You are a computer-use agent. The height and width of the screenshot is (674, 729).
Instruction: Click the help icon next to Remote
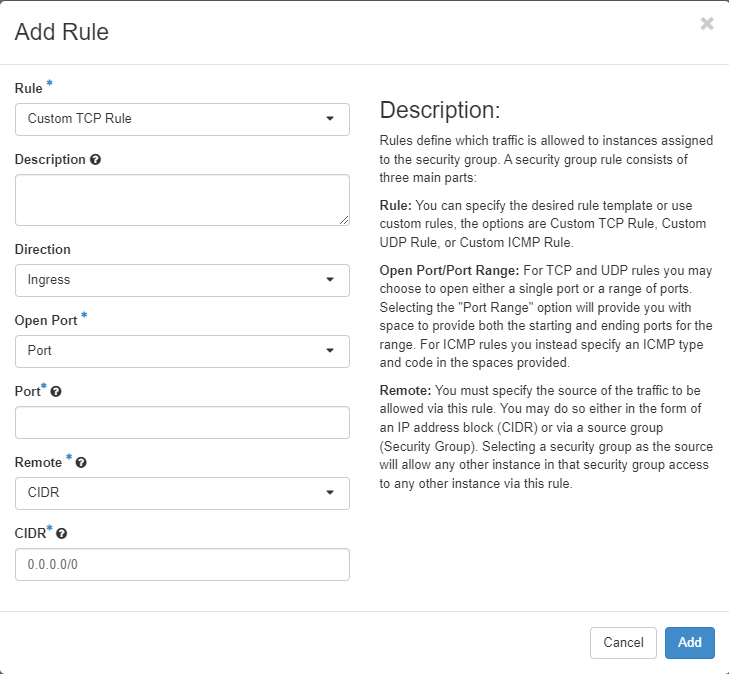[81, 463]
